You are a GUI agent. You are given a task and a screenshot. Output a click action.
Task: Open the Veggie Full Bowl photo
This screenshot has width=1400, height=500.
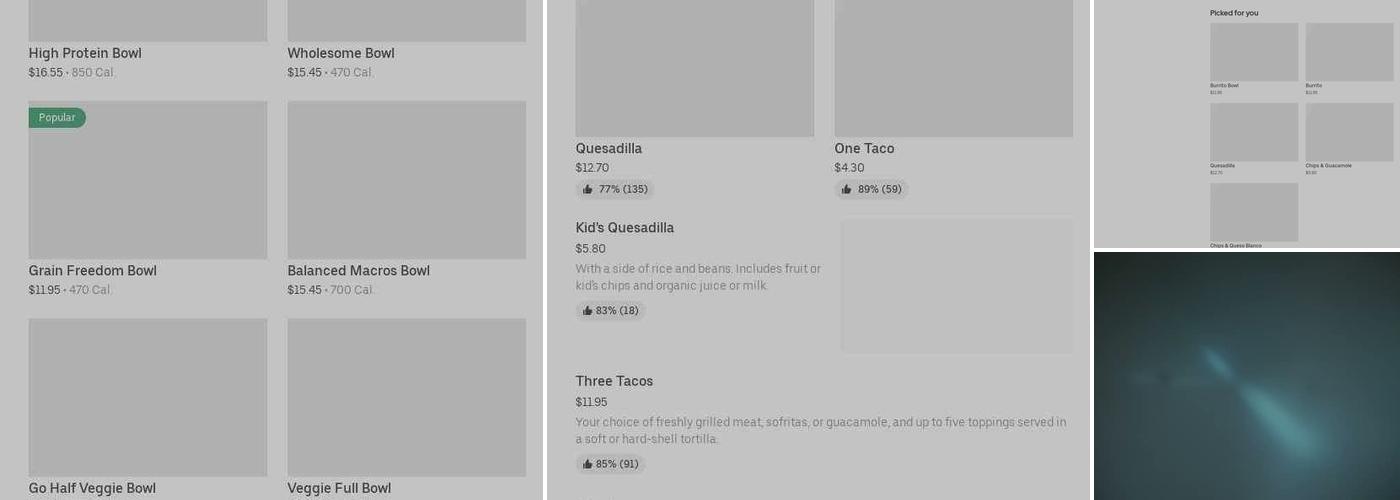click(406, 397)
